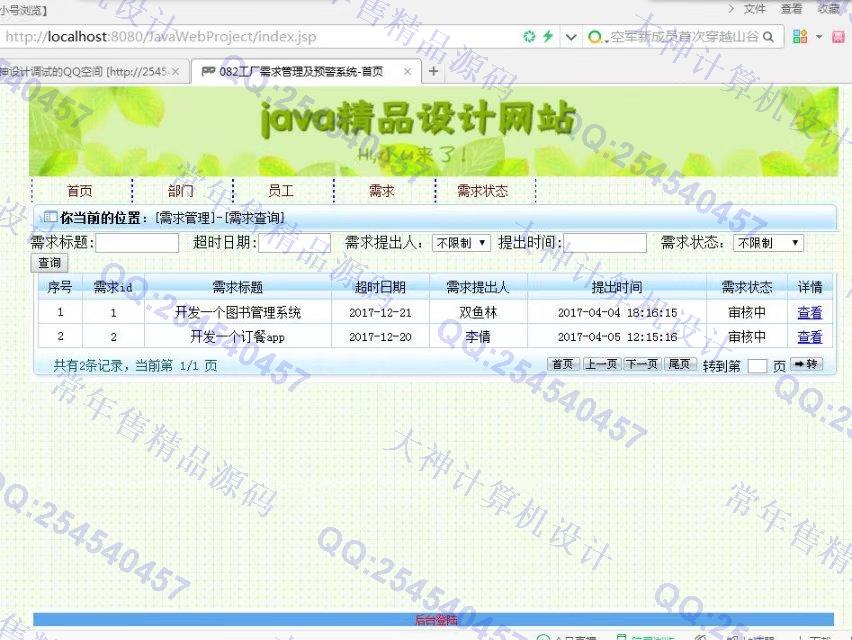The image size is (852, 640).
Task: Click the browser search box
Action: 682,36
